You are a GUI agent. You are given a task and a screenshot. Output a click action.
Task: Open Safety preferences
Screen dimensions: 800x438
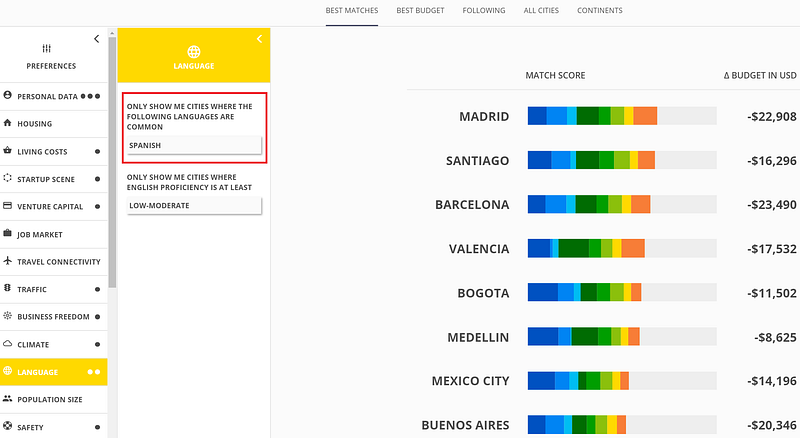click(54, 427)
